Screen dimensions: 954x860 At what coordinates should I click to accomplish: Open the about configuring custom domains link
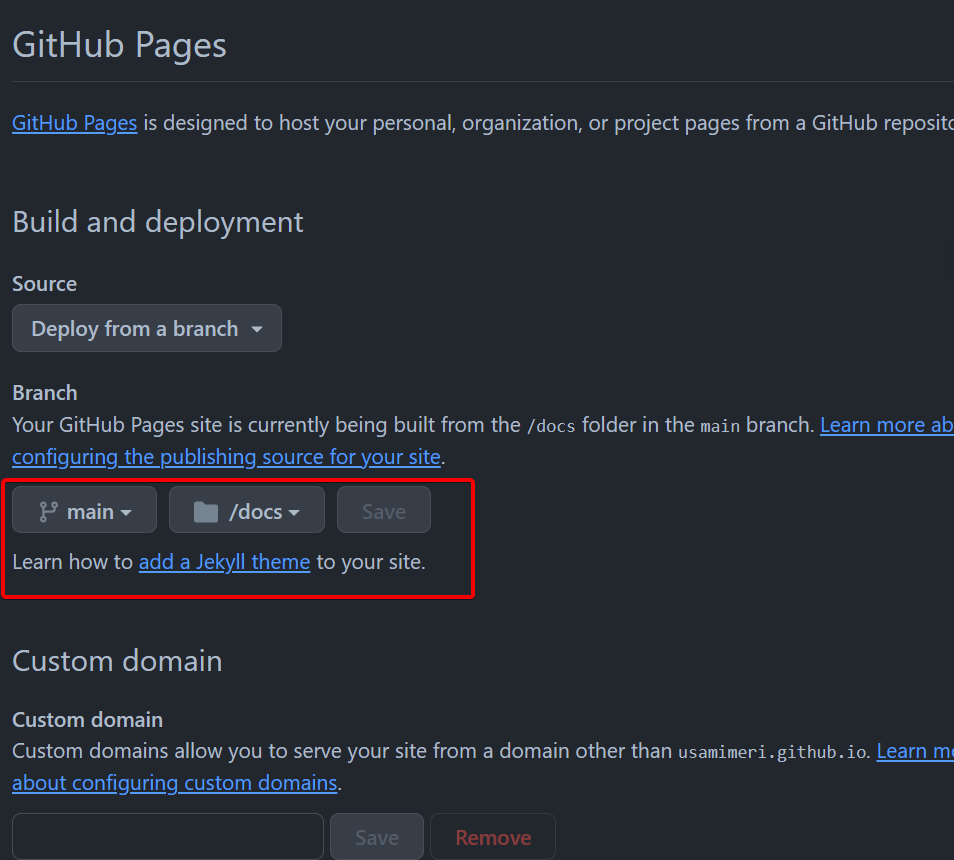[x=174, y=782]
